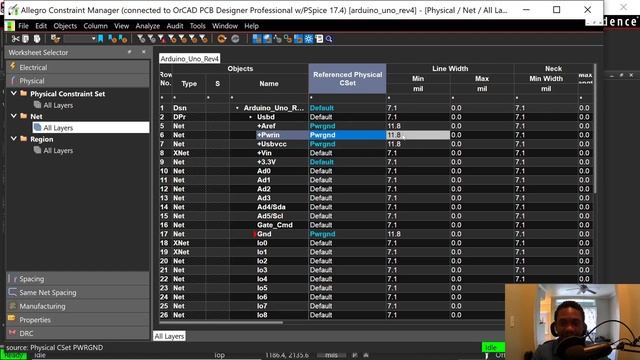Open the Manufacturing section
This screenshot has height=360, width=640.
click(x=78, y=306)
